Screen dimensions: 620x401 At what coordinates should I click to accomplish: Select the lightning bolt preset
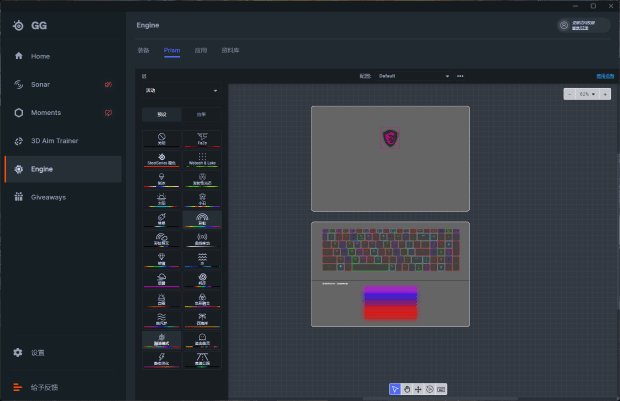click(162, 360)
